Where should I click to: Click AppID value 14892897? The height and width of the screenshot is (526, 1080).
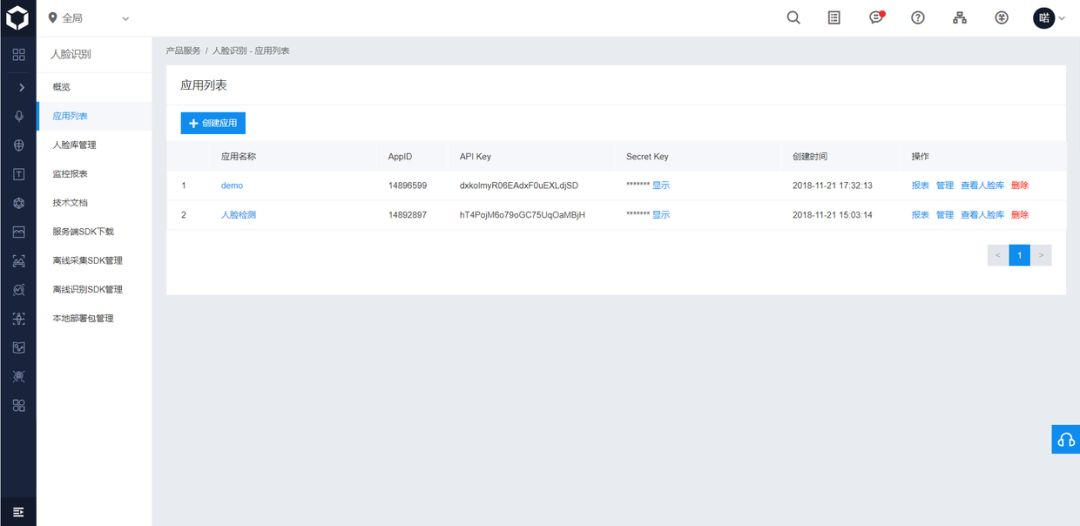coord(407,215)
